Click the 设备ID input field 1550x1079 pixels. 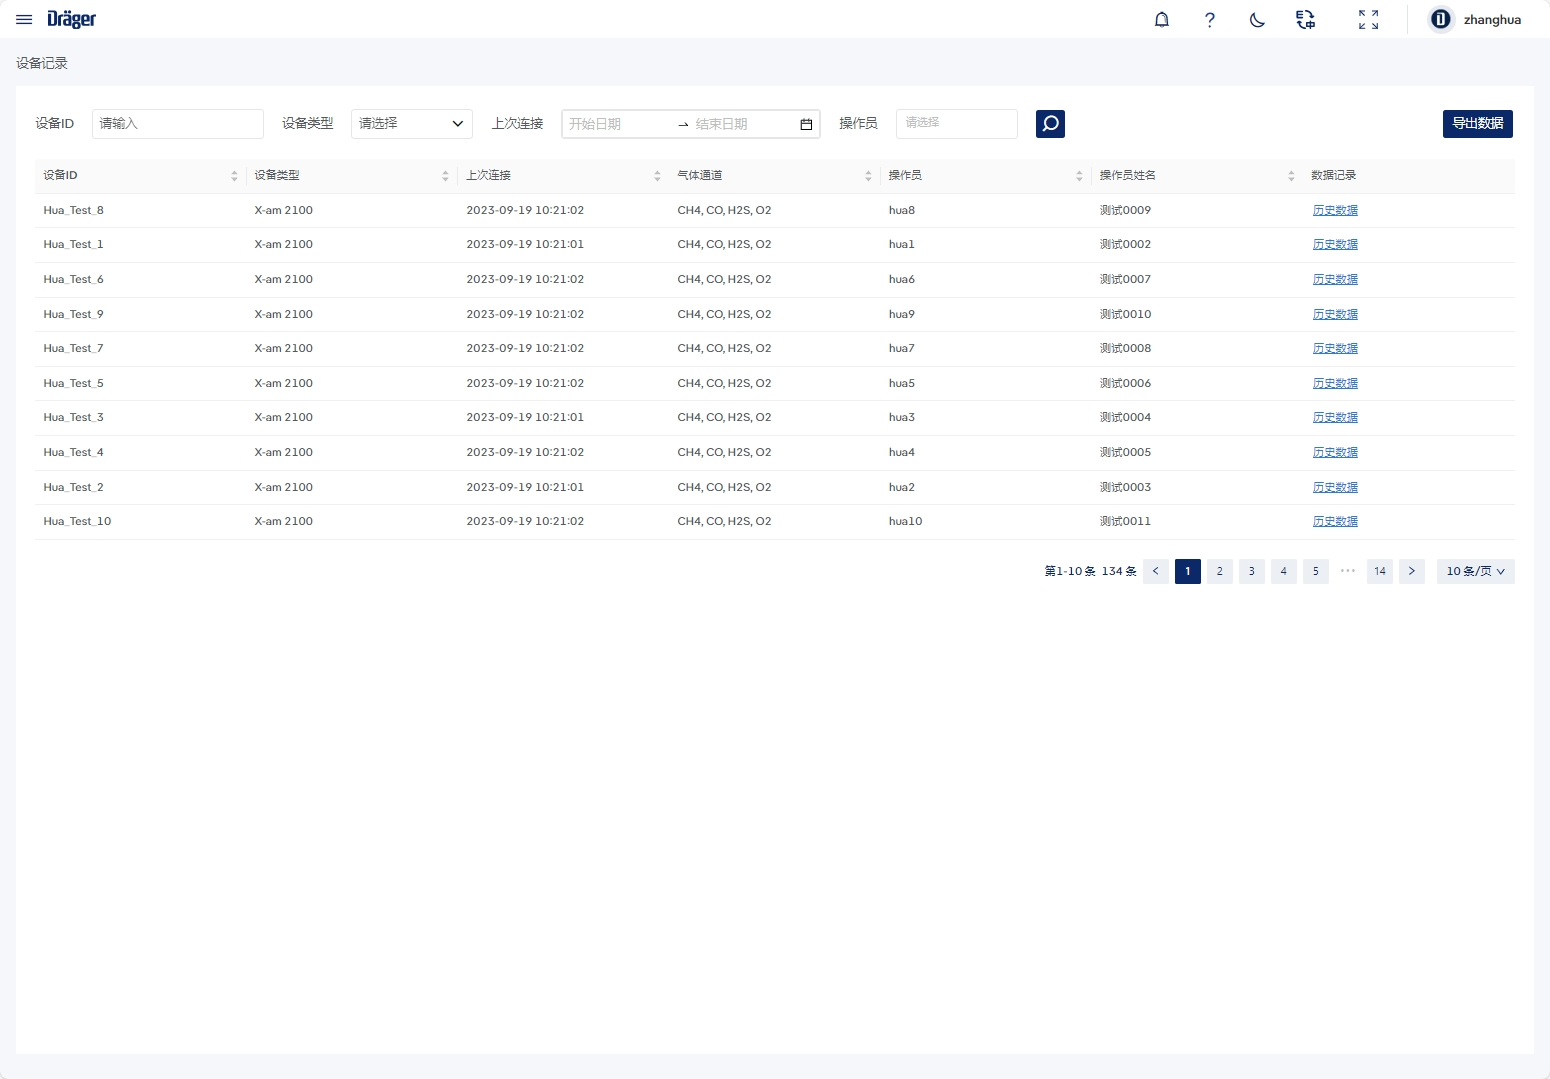(178, 124)
